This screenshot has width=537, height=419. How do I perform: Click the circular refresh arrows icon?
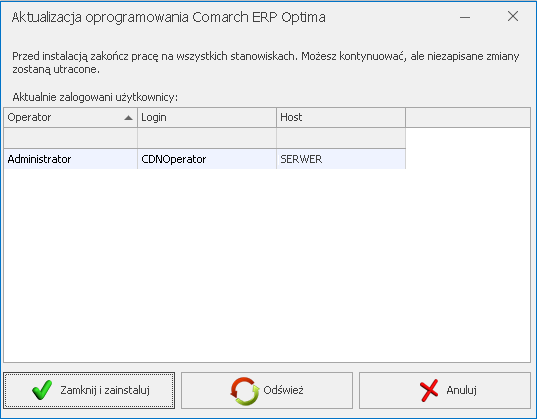[x=245, y=391]
